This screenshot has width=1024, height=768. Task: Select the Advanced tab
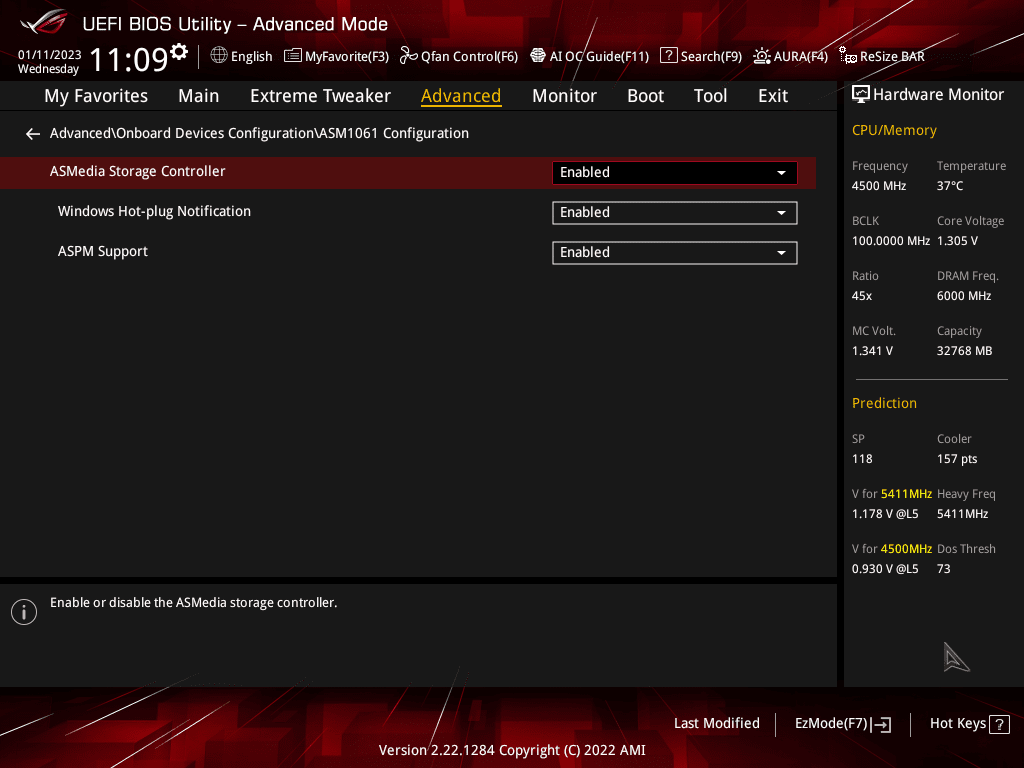[x=461, y=96]
